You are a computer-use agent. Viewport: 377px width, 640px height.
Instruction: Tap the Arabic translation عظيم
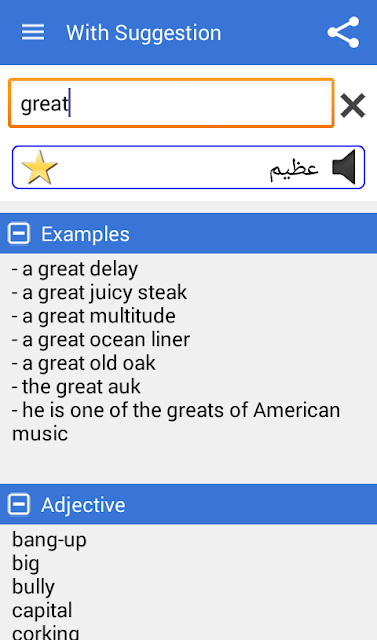point(294,168)
